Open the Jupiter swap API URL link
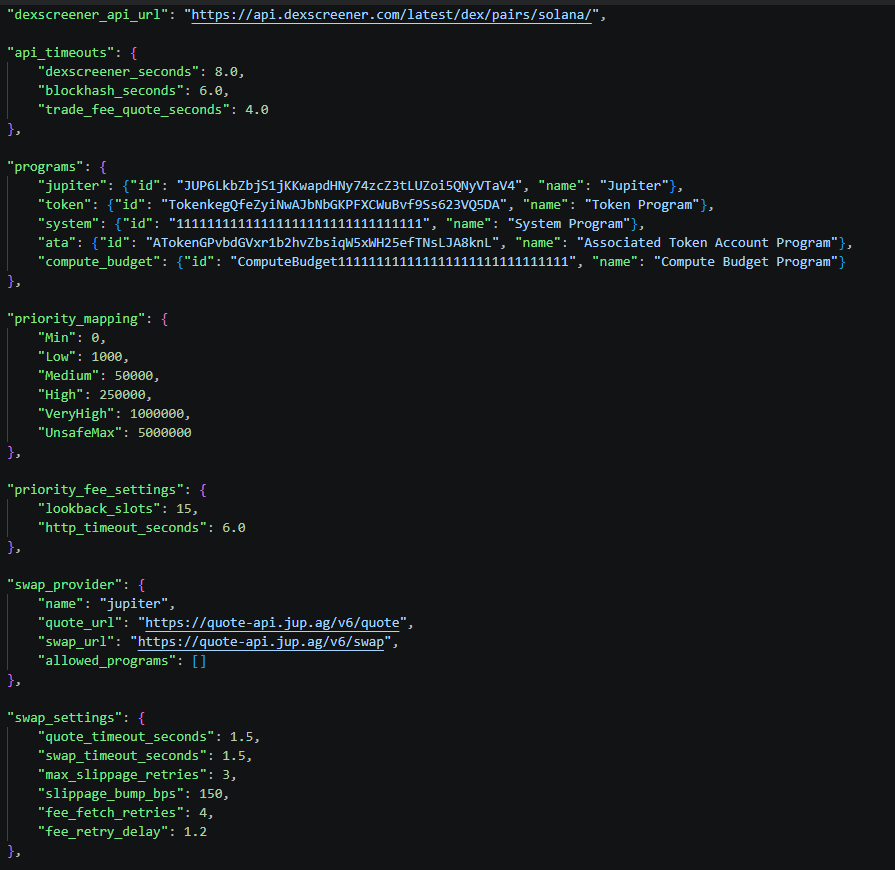The height and width of the screenshot is (870, 895). [x=261, y=642]
